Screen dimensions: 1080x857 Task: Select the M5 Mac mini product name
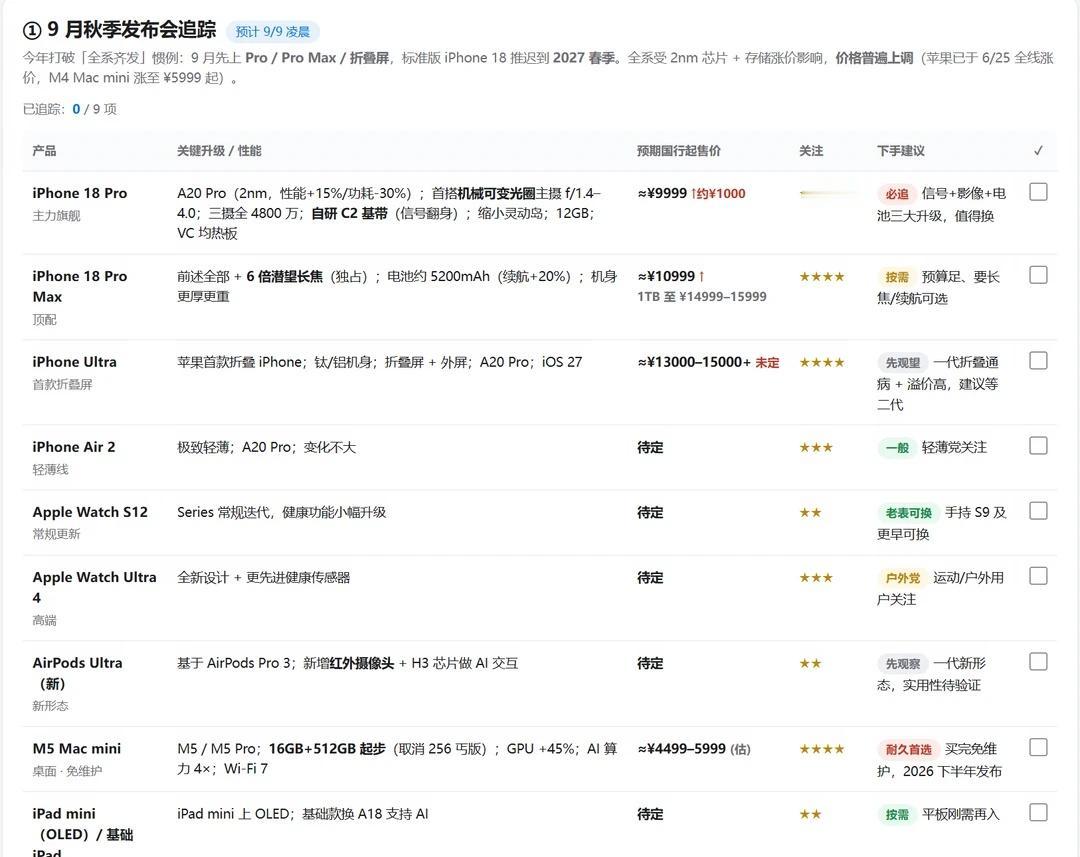(76, 748)
